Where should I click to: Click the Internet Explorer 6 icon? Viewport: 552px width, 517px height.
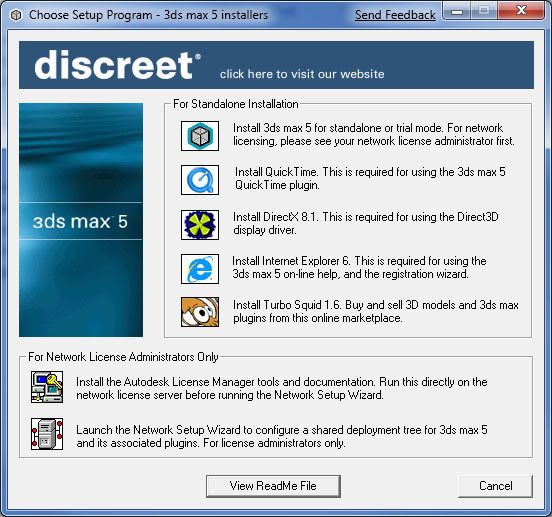pos(200,269)
